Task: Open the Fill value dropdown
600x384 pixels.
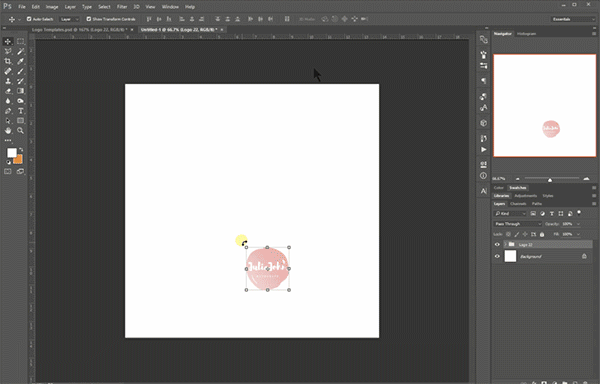Action: (x=578, y=234)
